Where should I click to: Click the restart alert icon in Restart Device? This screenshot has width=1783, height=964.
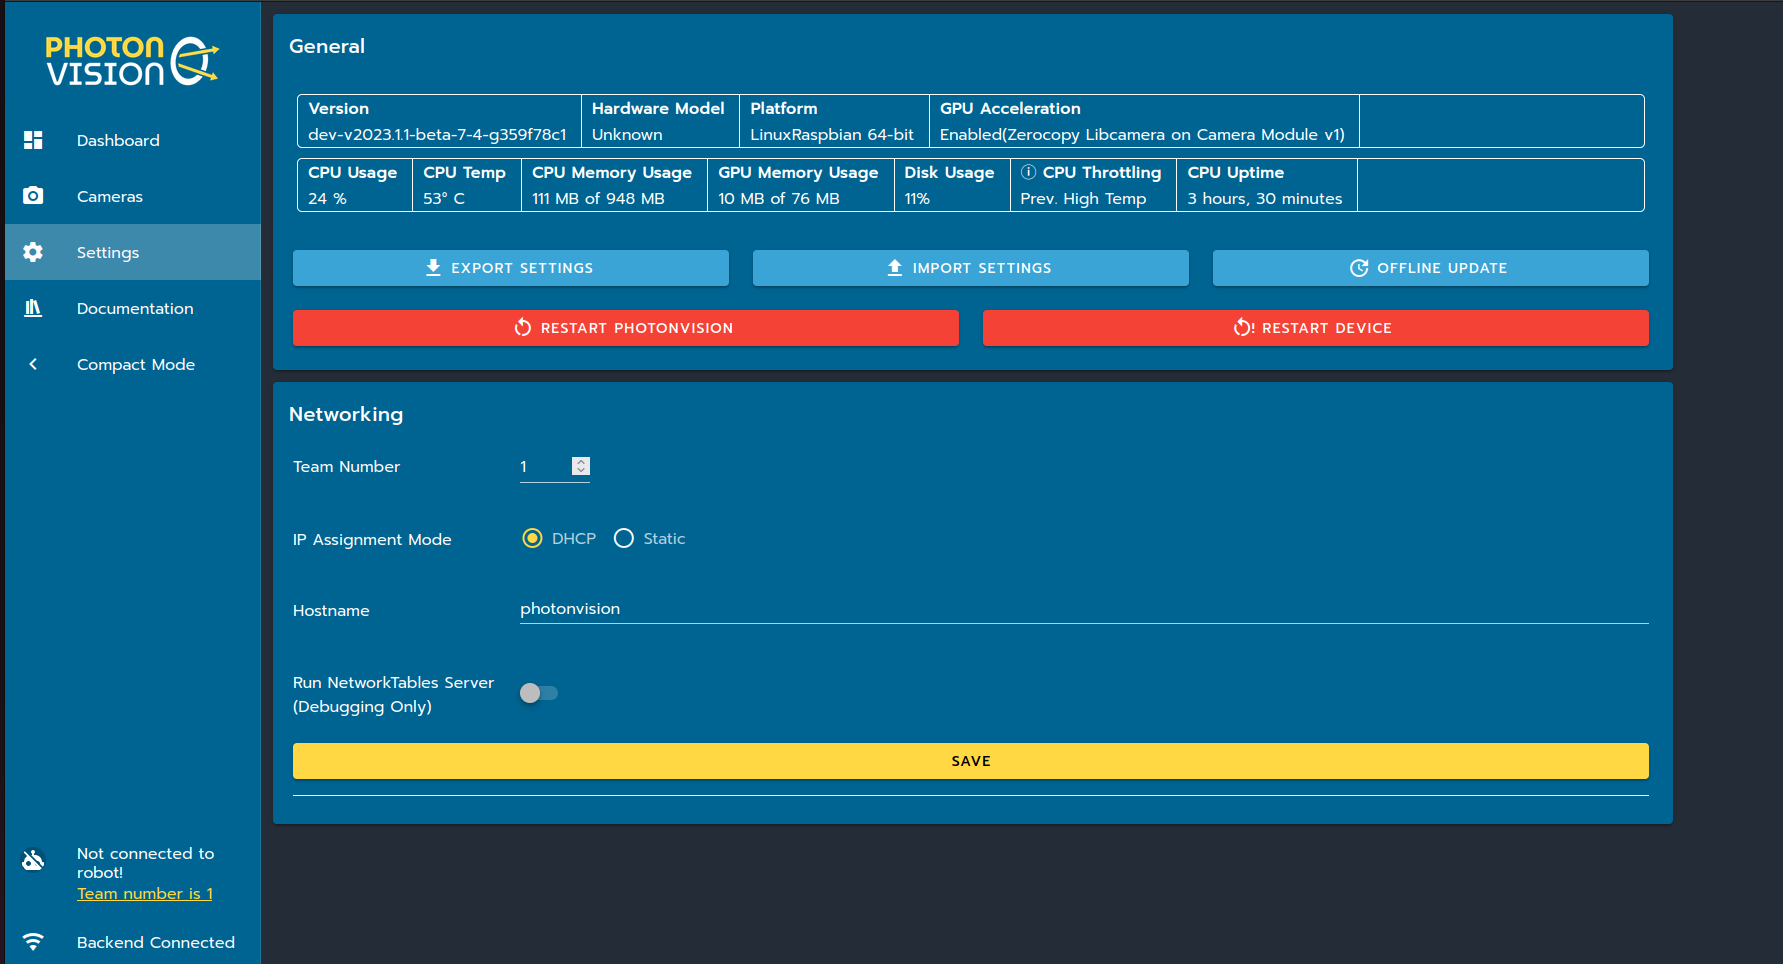pos(1244,328)
